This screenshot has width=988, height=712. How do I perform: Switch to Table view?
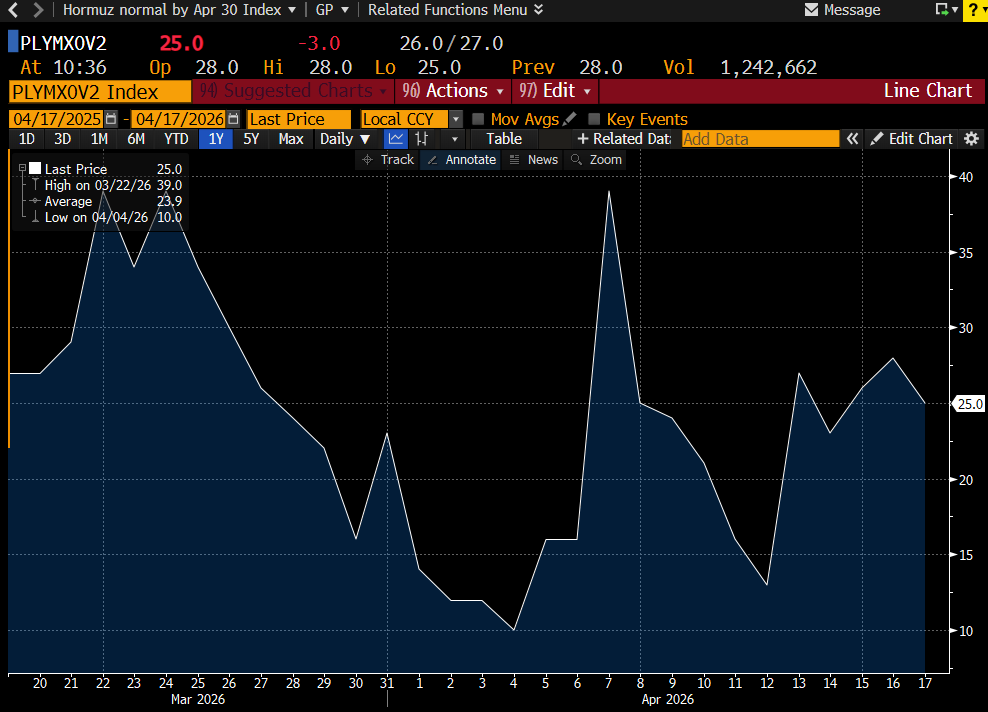(503, 139)
